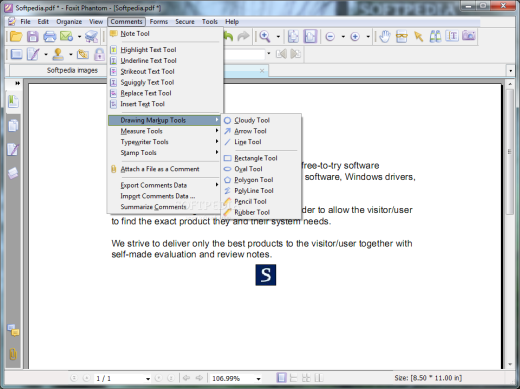Choose Summarize Comments
This screenshot has width=520, height=389.
coord(165,207)
